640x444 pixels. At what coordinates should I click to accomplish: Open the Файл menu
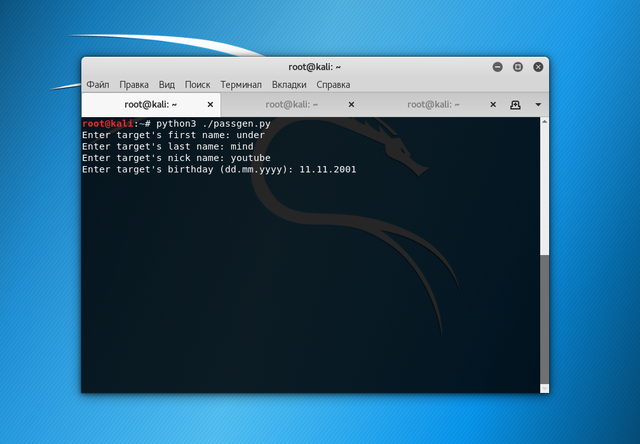[98, 84]
